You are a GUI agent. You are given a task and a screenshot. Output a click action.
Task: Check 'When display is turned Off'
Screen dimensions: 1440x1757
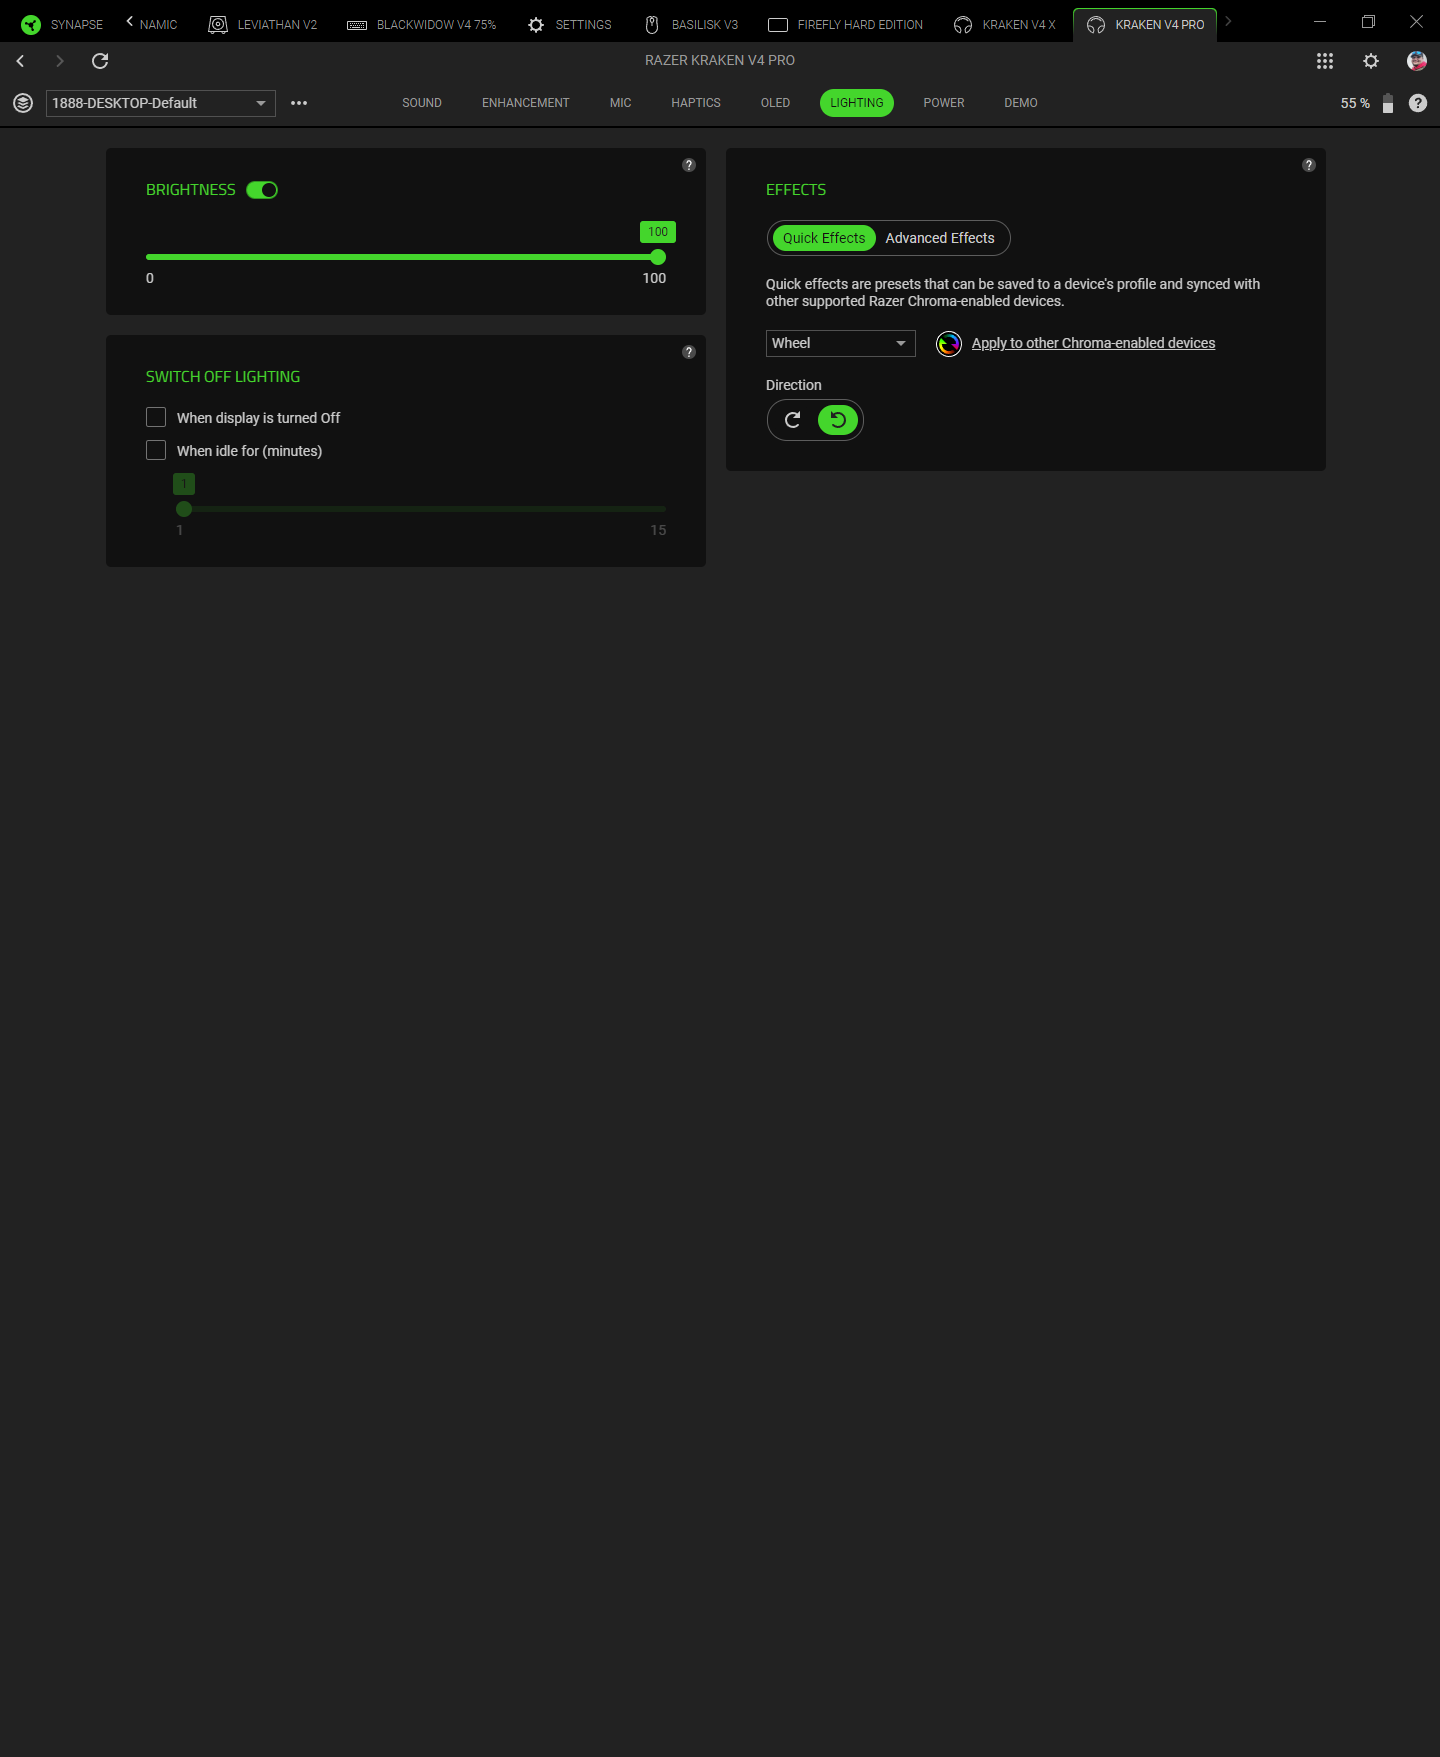156,417
